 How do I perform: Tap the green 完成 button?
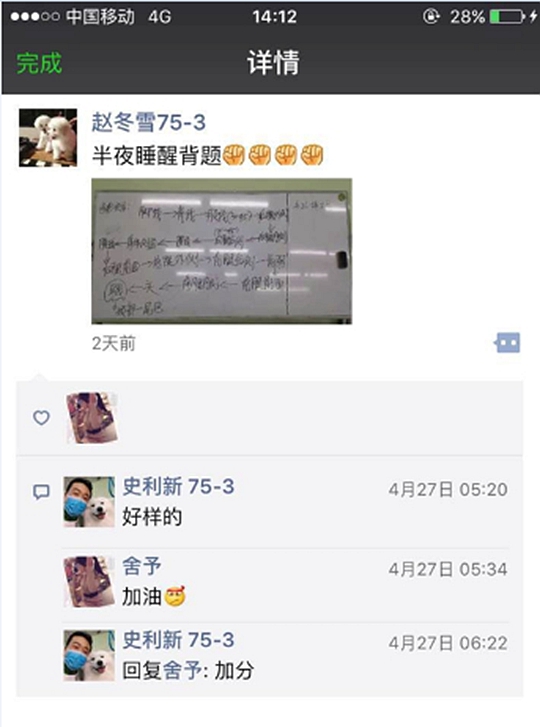coord(39,63)
